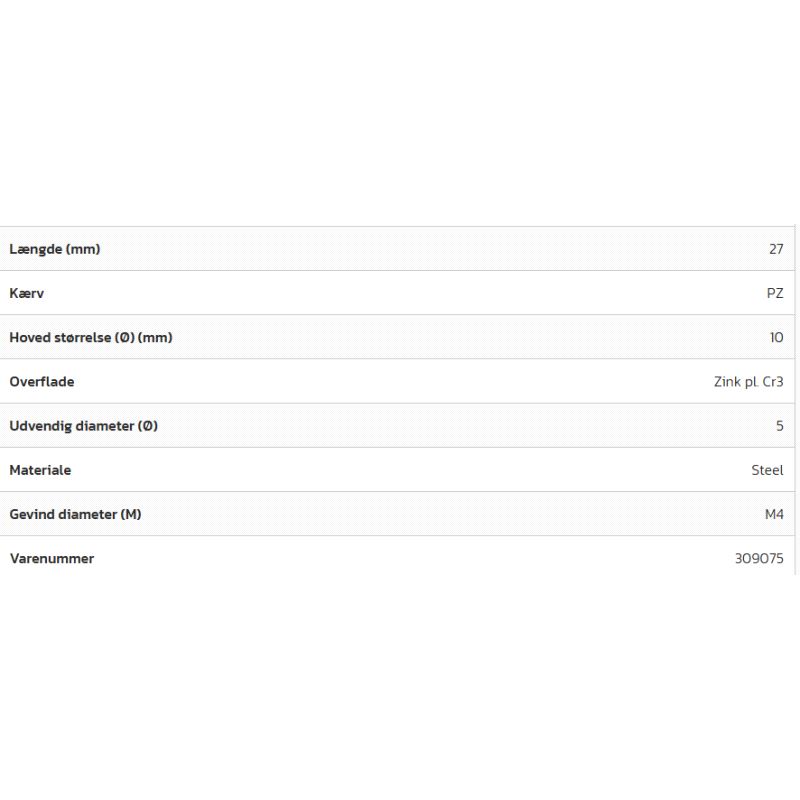Click the (Ø) symbol in Hoved størrelse
This screenshot has width=800, height=800.
tap(124, 337)
